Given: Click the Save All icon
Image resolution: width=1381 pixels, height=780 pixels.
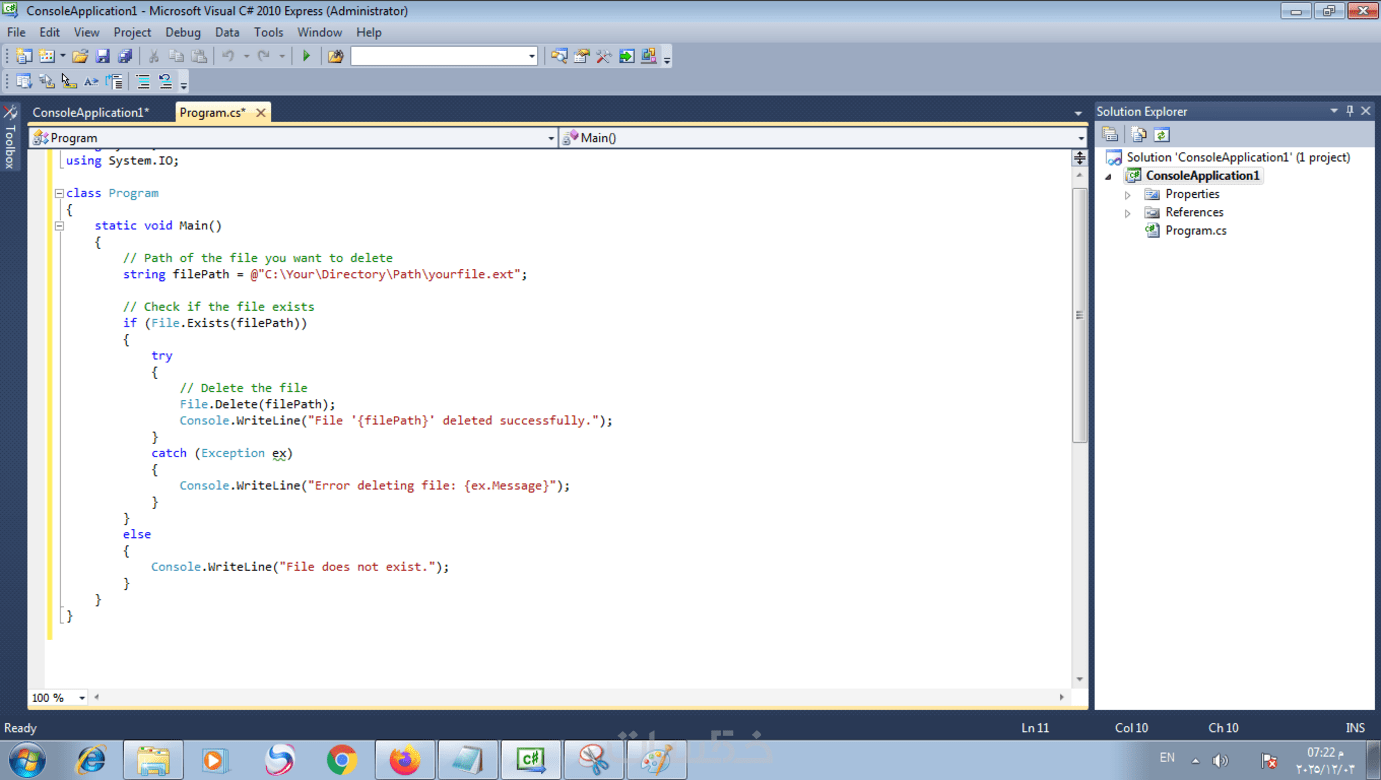Looking at the screenshot, I should (124, 56).
